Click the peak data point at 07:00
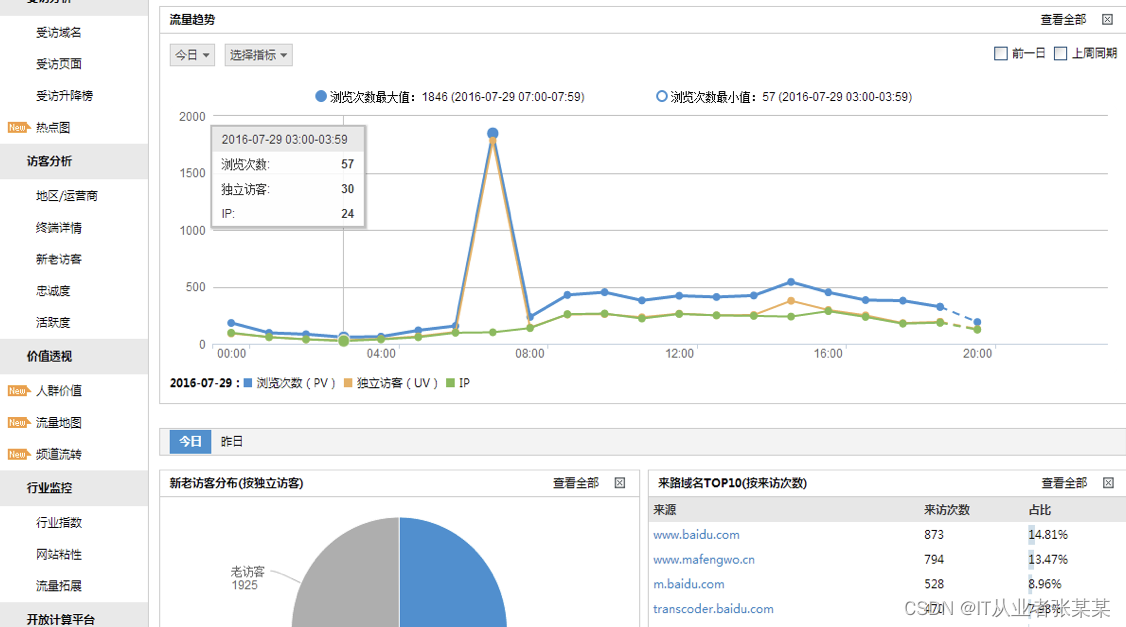The image size is (1126, 627). tap(493, 133)
